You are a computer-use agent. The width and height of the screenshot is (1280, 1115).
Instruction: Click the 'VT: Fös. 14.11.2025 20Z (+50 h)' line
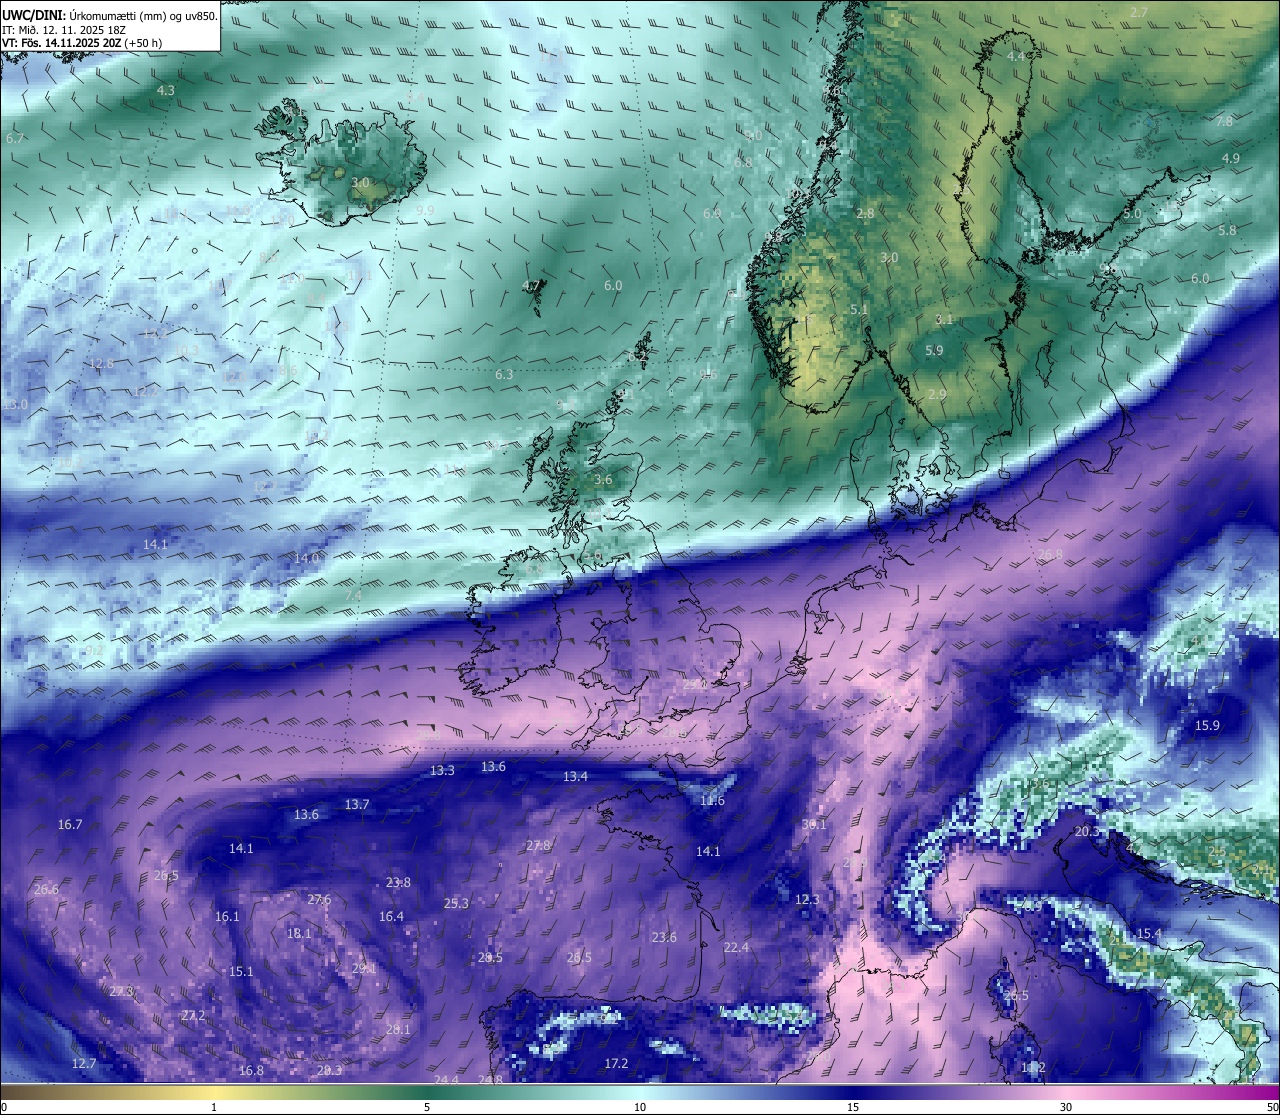pos(83,43)
